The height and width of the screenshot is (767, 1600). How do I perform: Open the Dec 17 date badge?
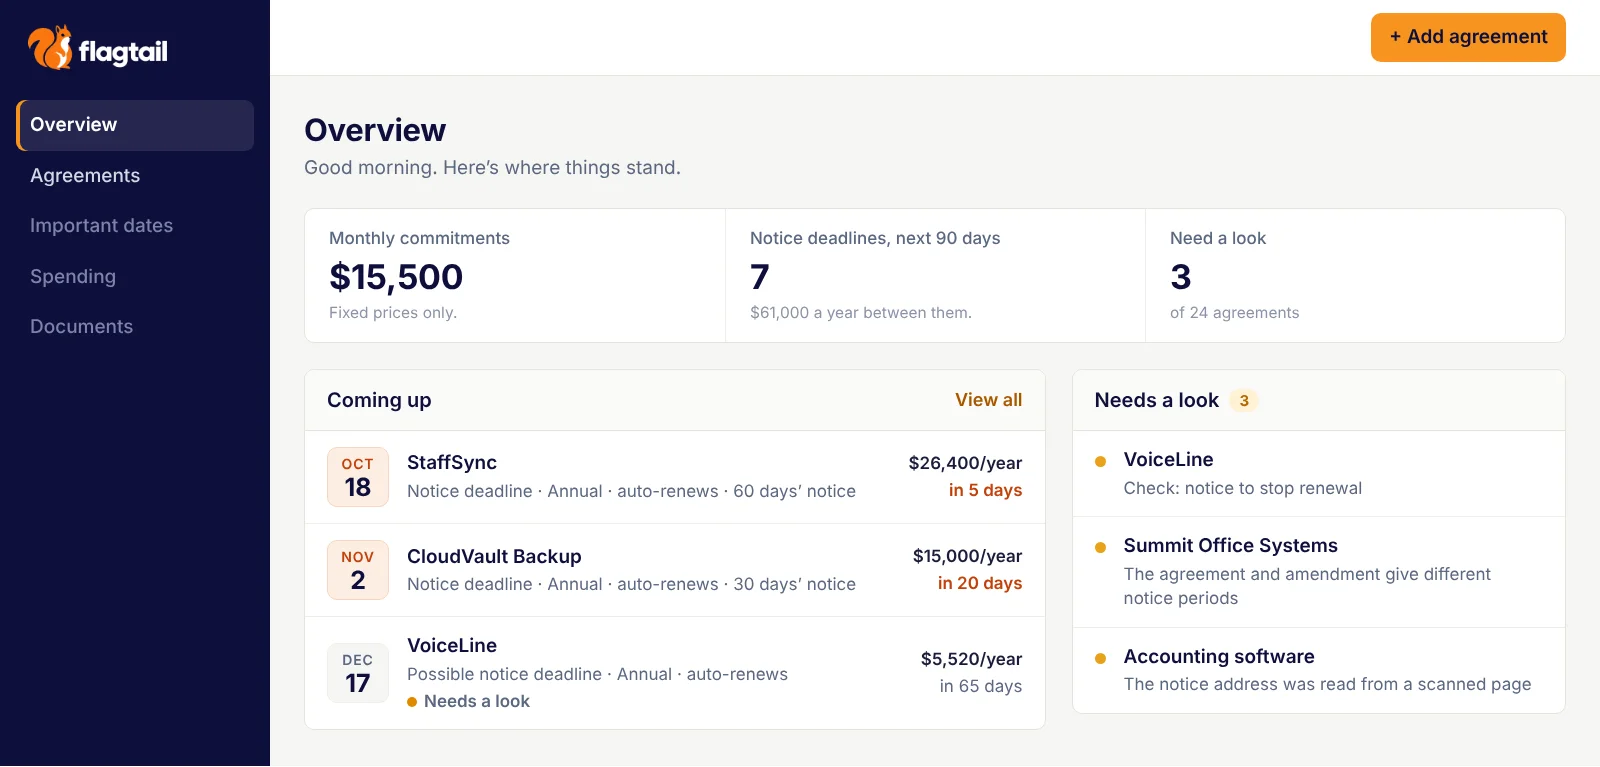358,673
